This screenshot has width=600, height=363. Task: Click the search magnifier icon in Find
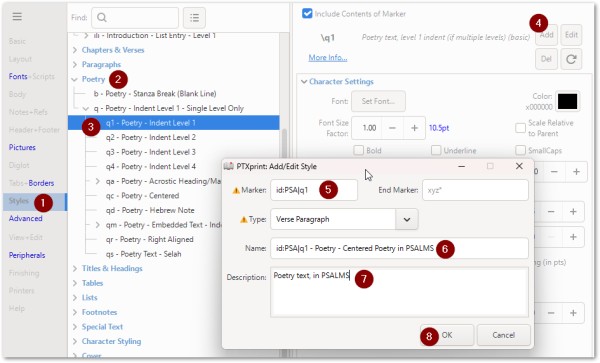coord(102,18)
